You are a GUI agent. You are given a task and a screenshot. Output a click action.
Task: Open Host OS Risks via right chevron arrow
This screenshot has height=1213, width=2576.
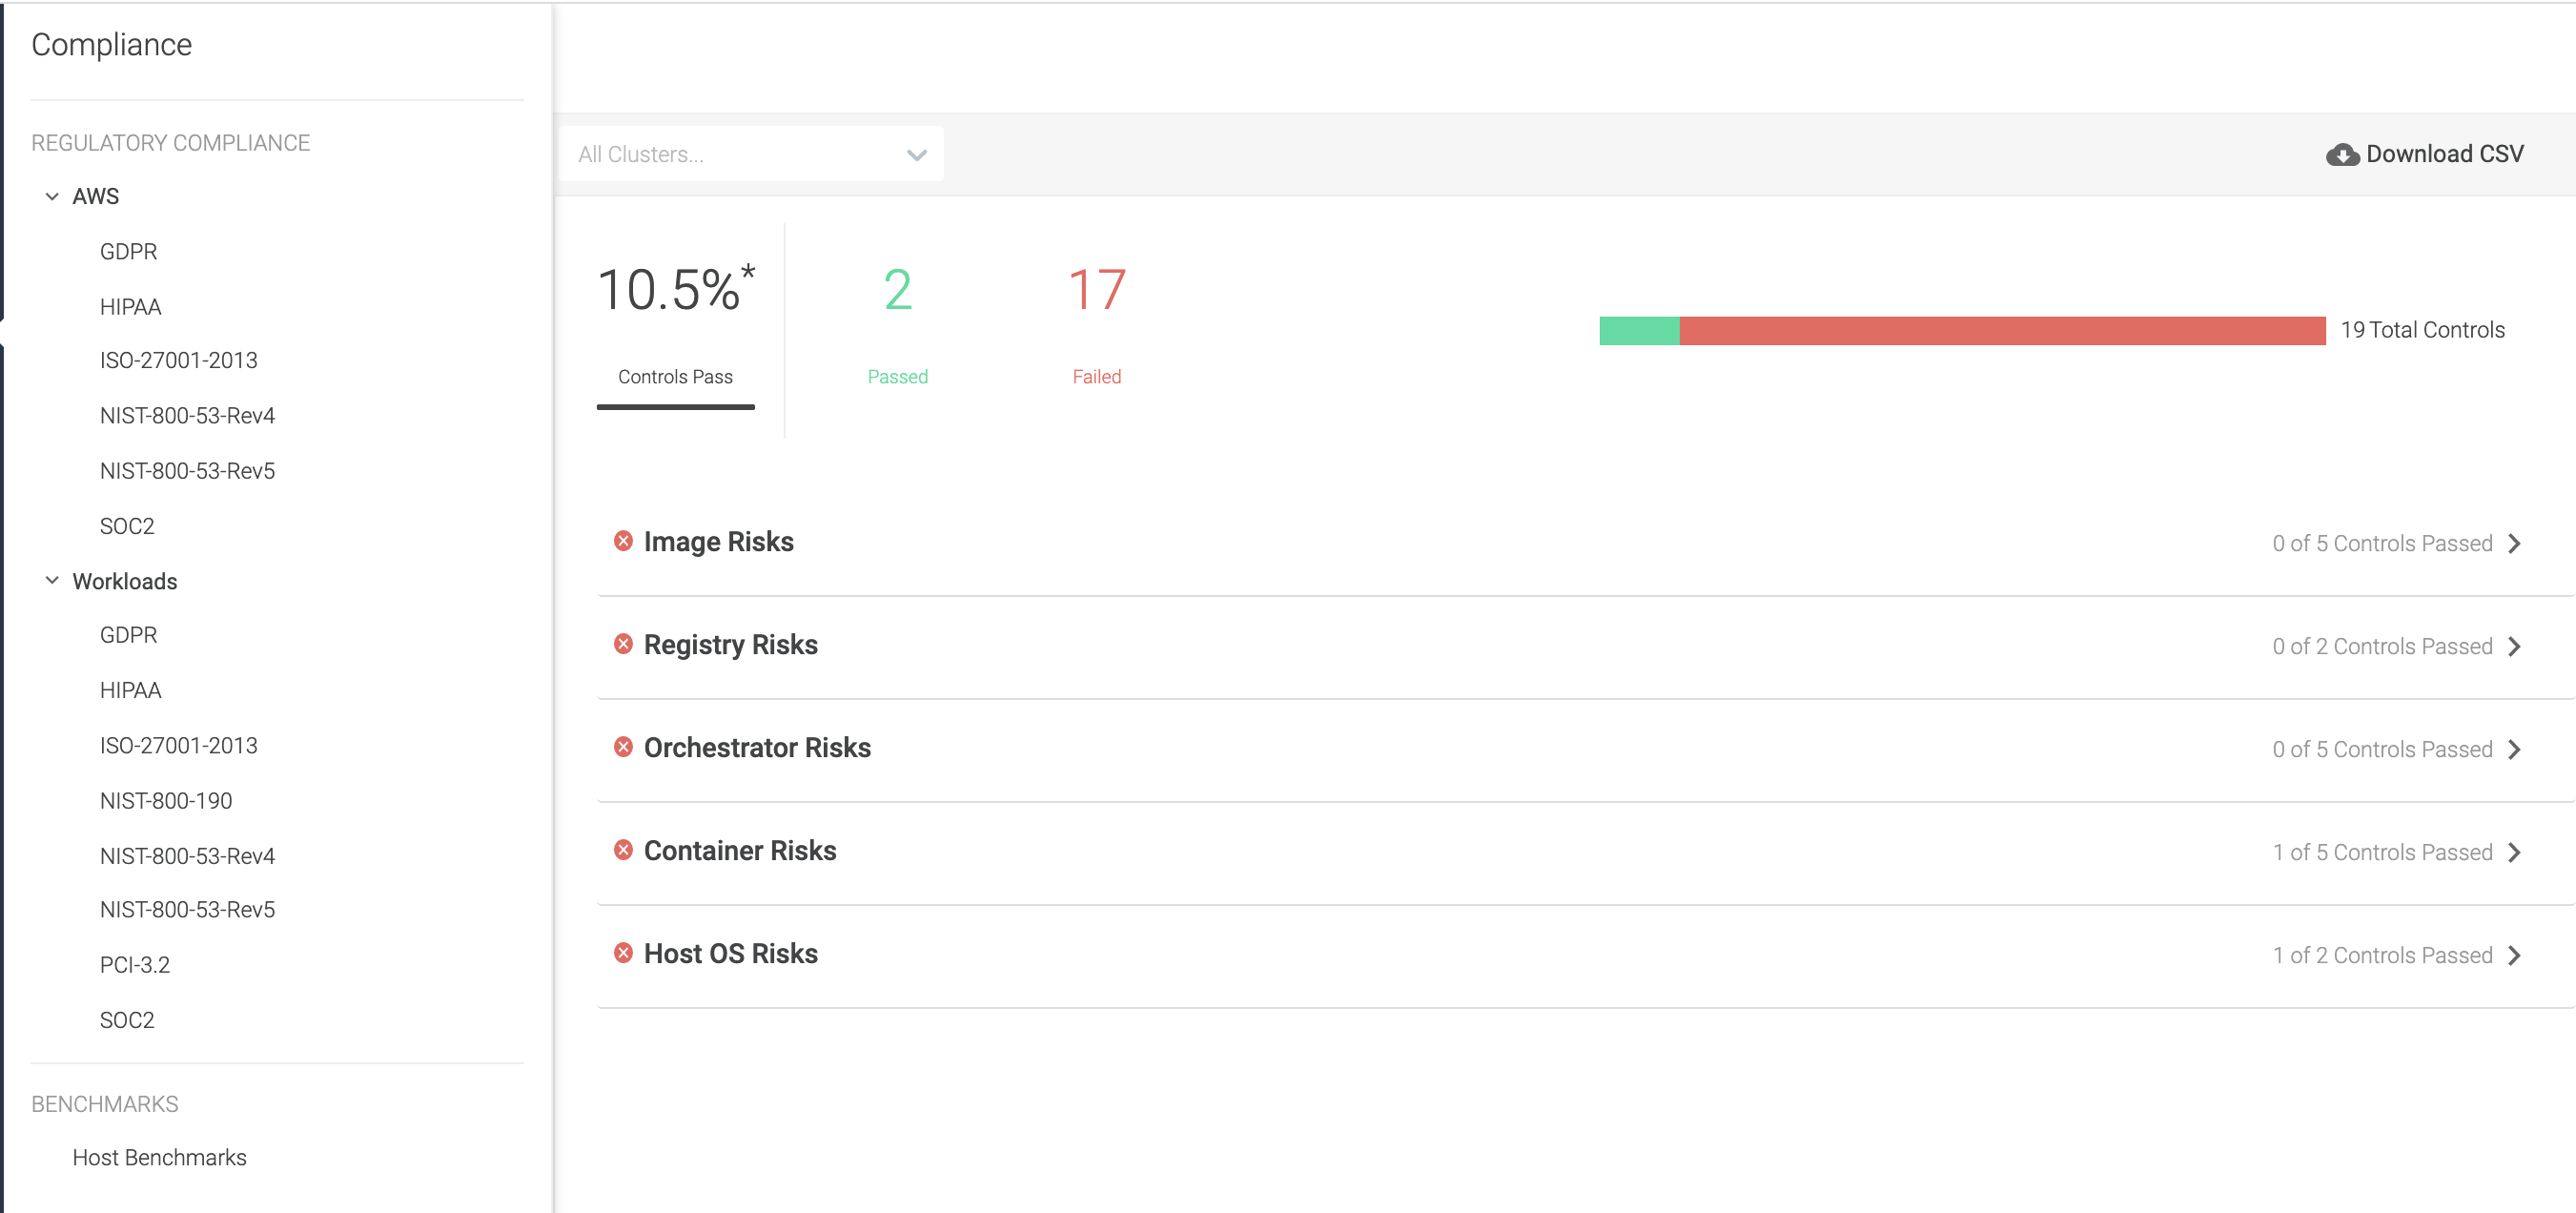click(2515, 955)
